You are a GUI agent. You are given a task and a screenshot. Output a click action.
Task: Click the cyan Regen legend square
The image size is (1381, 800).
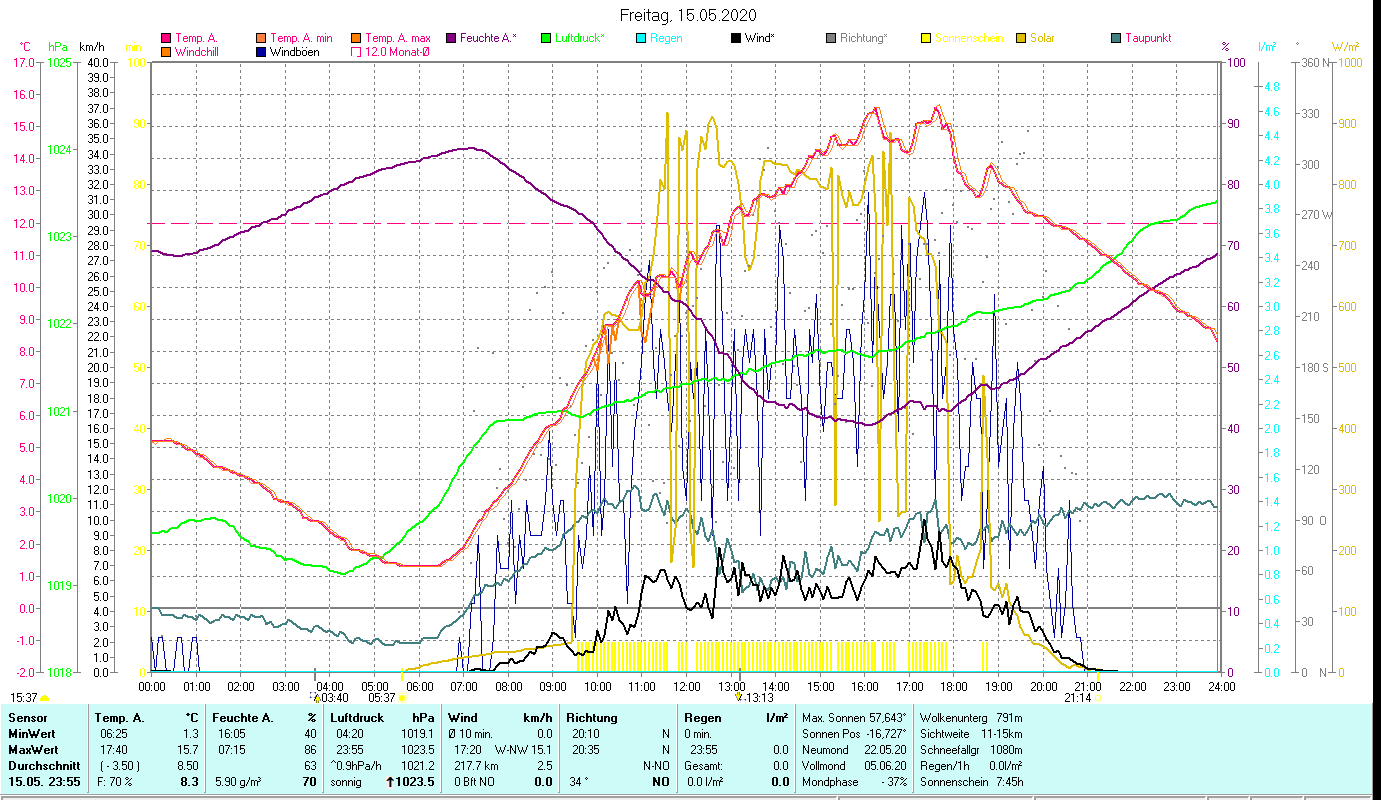[640, 38]
